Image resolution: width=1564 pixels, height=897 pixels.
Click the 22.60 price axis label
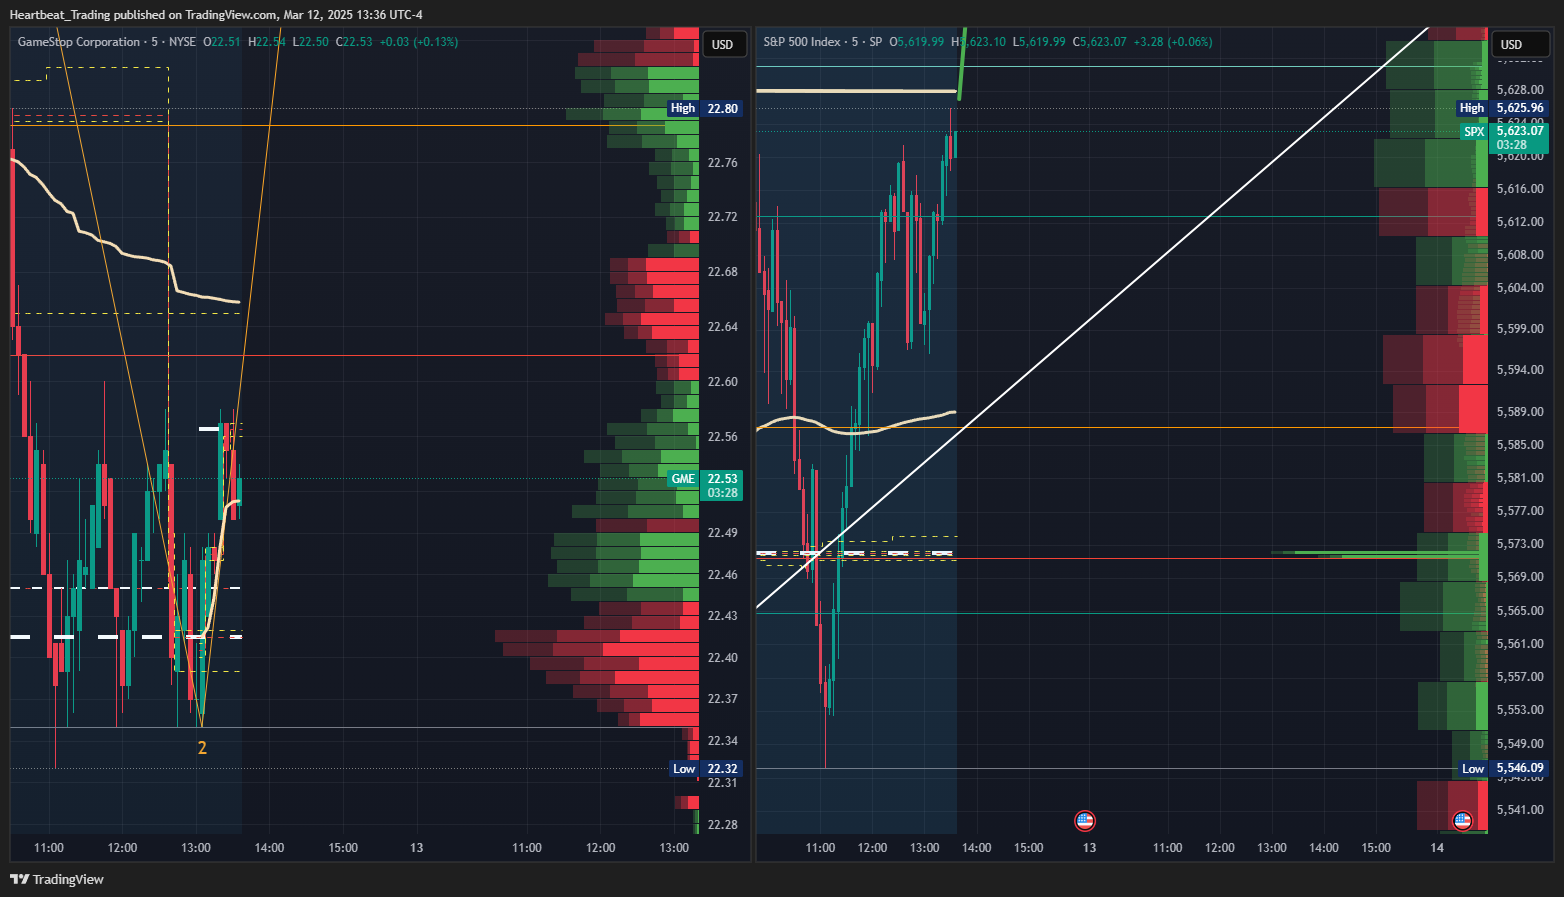[722, 382]
